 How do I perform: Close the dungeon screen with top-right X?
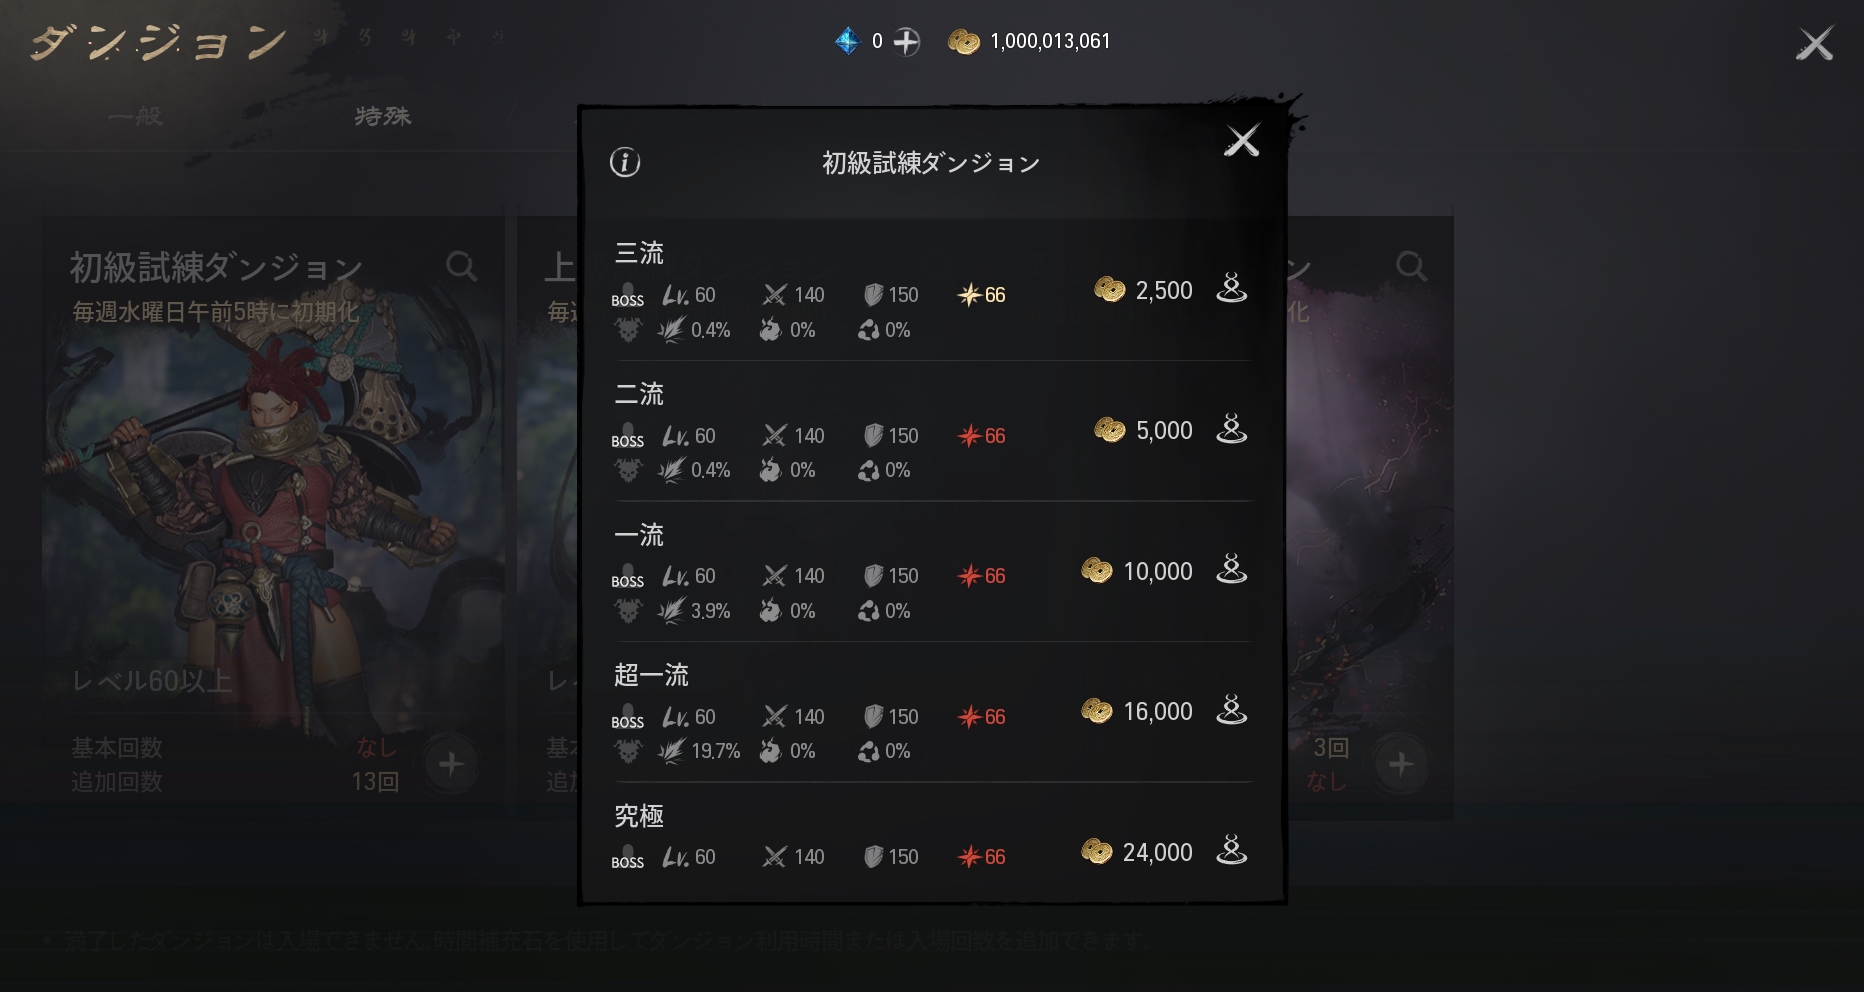(1814, 44)
